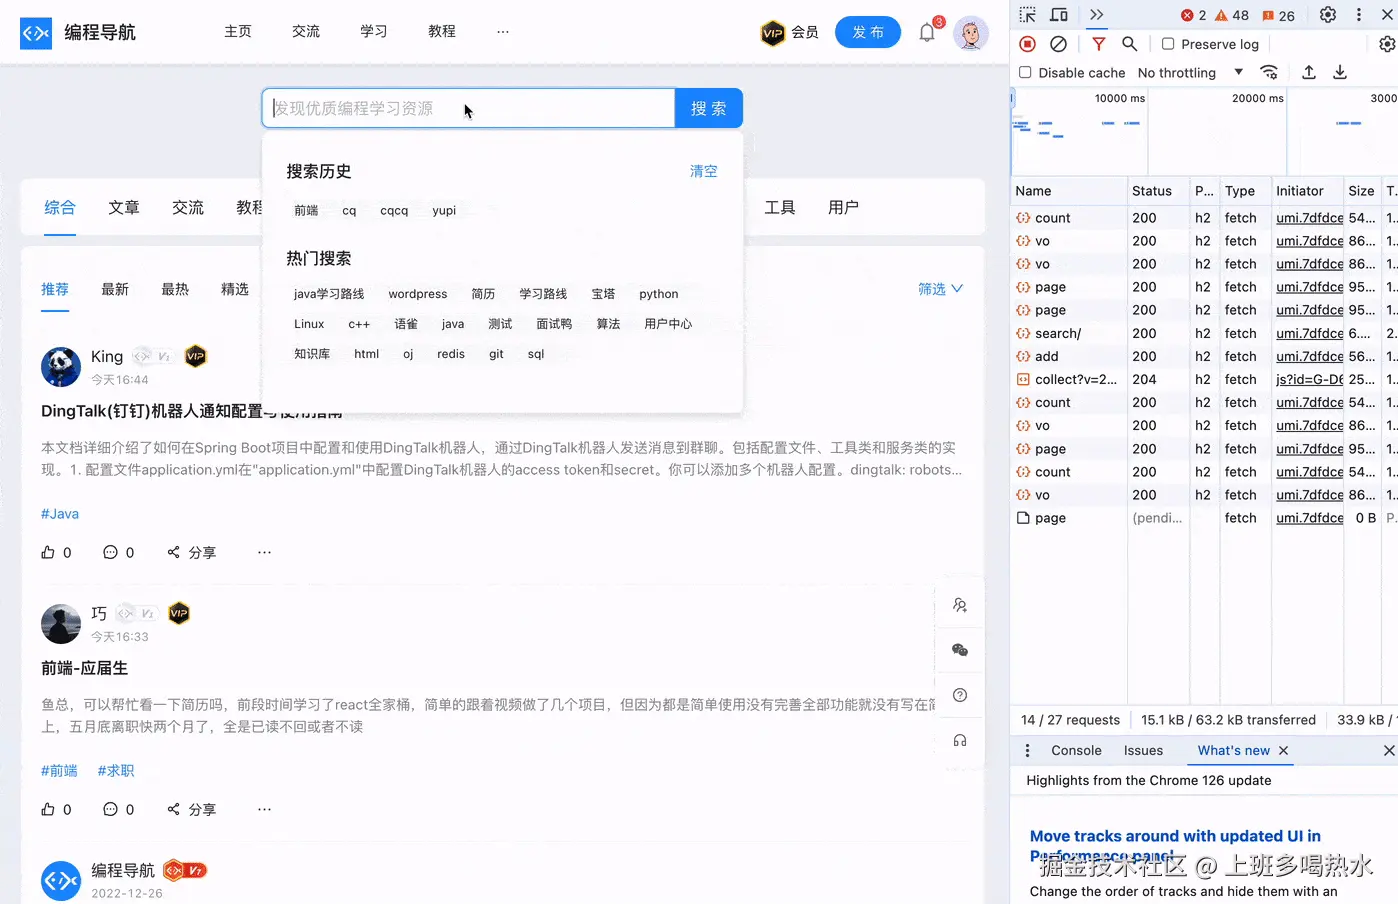Close the What's new drawer tab
Screen dimensions: 1398x904
click(1283, 750)
